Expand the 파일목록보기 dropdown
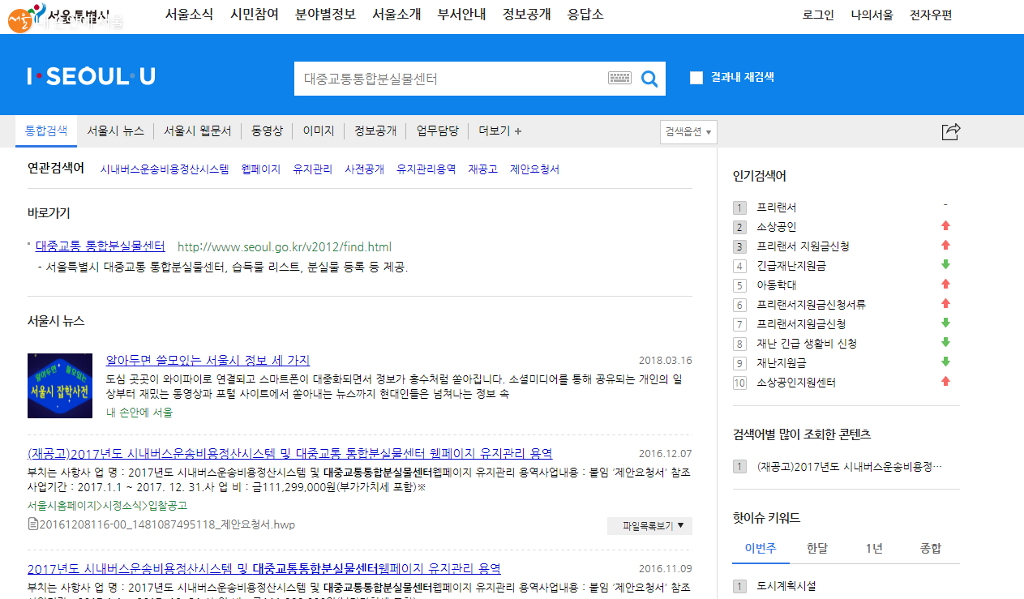The height and width of the screenshot is (599, 1024). [x=649, y=525]
